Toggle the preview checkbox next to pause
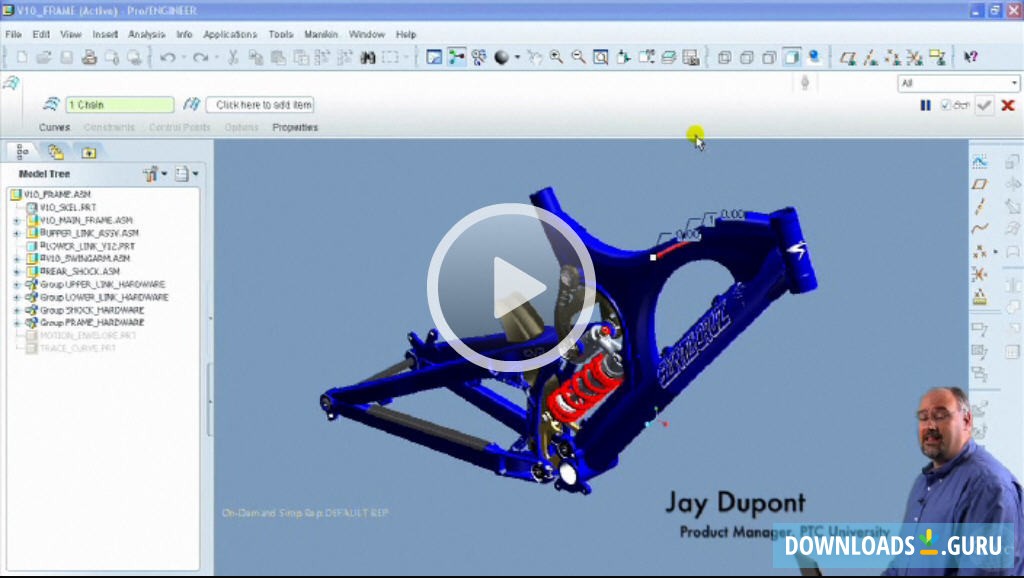Screen dimensions: 1024x578 tap(945, 104)
